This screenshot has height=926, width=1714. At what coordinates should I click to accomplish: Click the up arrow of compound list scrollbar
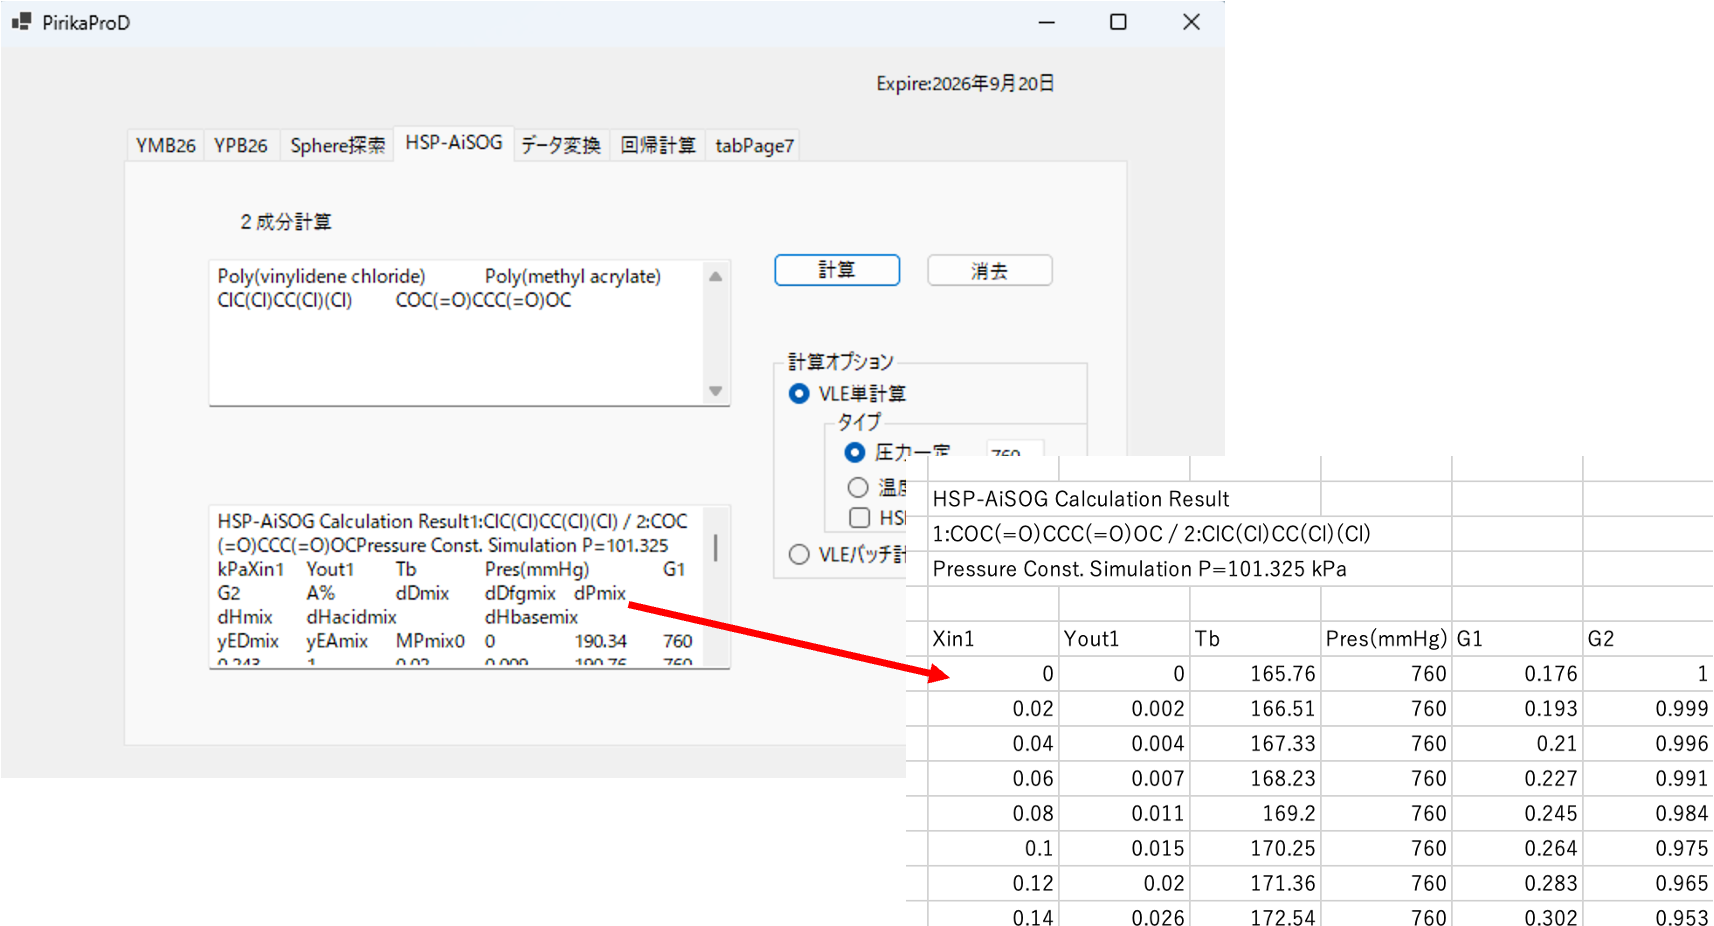point(715,277)
